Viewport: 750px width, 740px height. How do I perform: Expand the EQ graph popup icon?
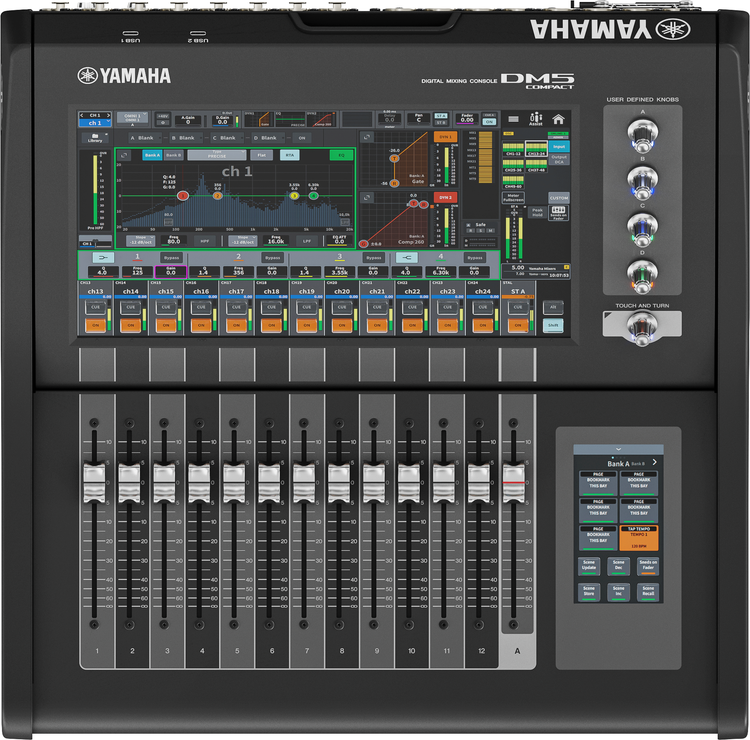tap(124, 155)
